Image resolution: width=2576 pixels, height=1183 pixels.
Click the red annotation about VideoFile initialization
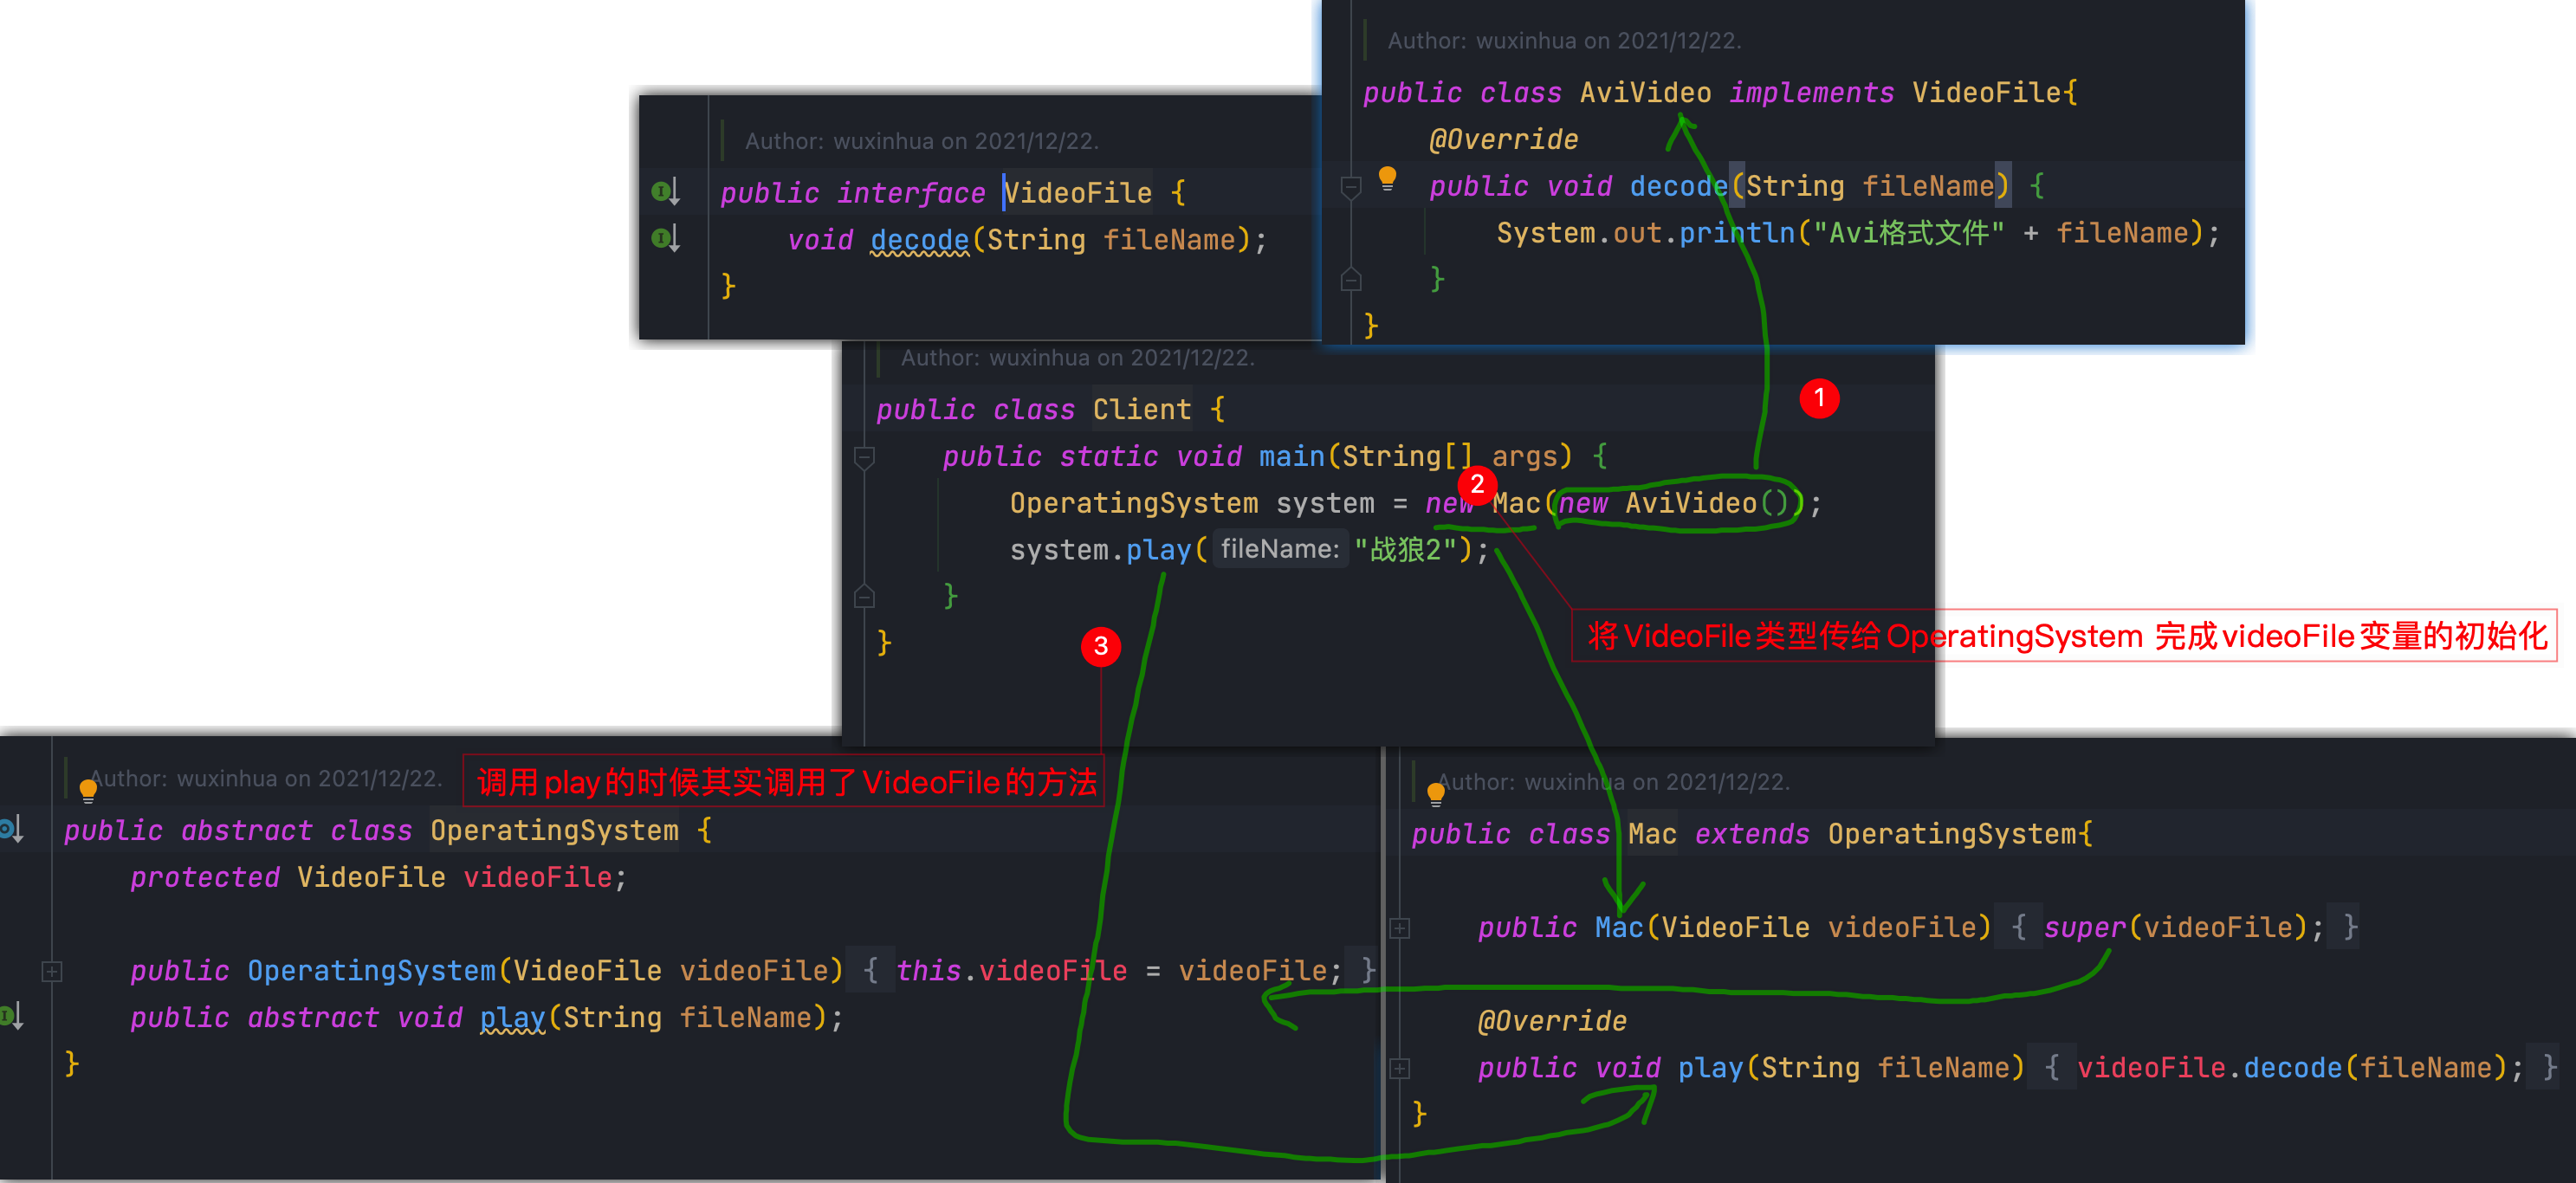tap(2064, 636)
